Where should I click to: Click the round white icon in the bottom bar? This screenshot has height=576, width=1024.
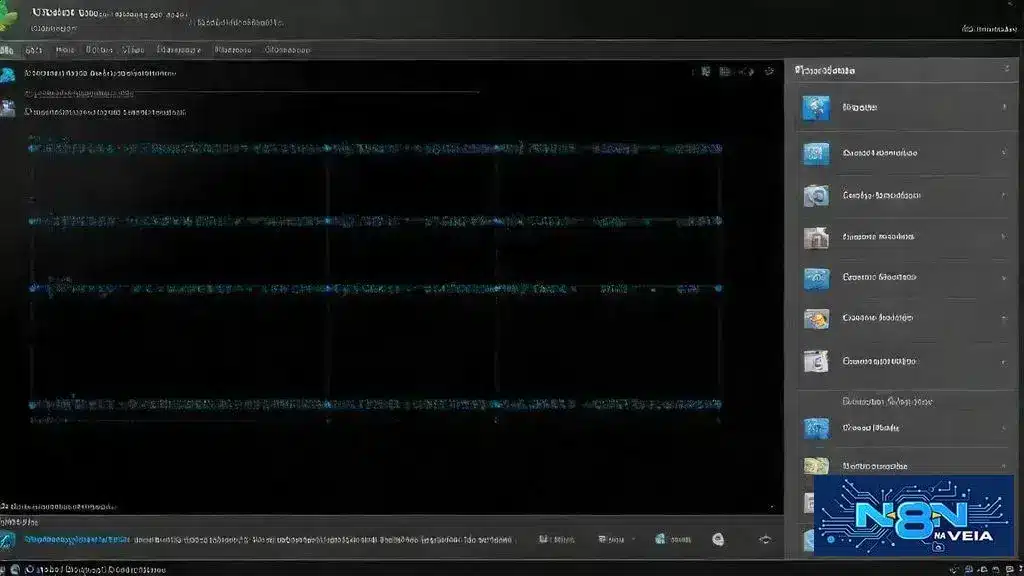click(x=717, y=539)
